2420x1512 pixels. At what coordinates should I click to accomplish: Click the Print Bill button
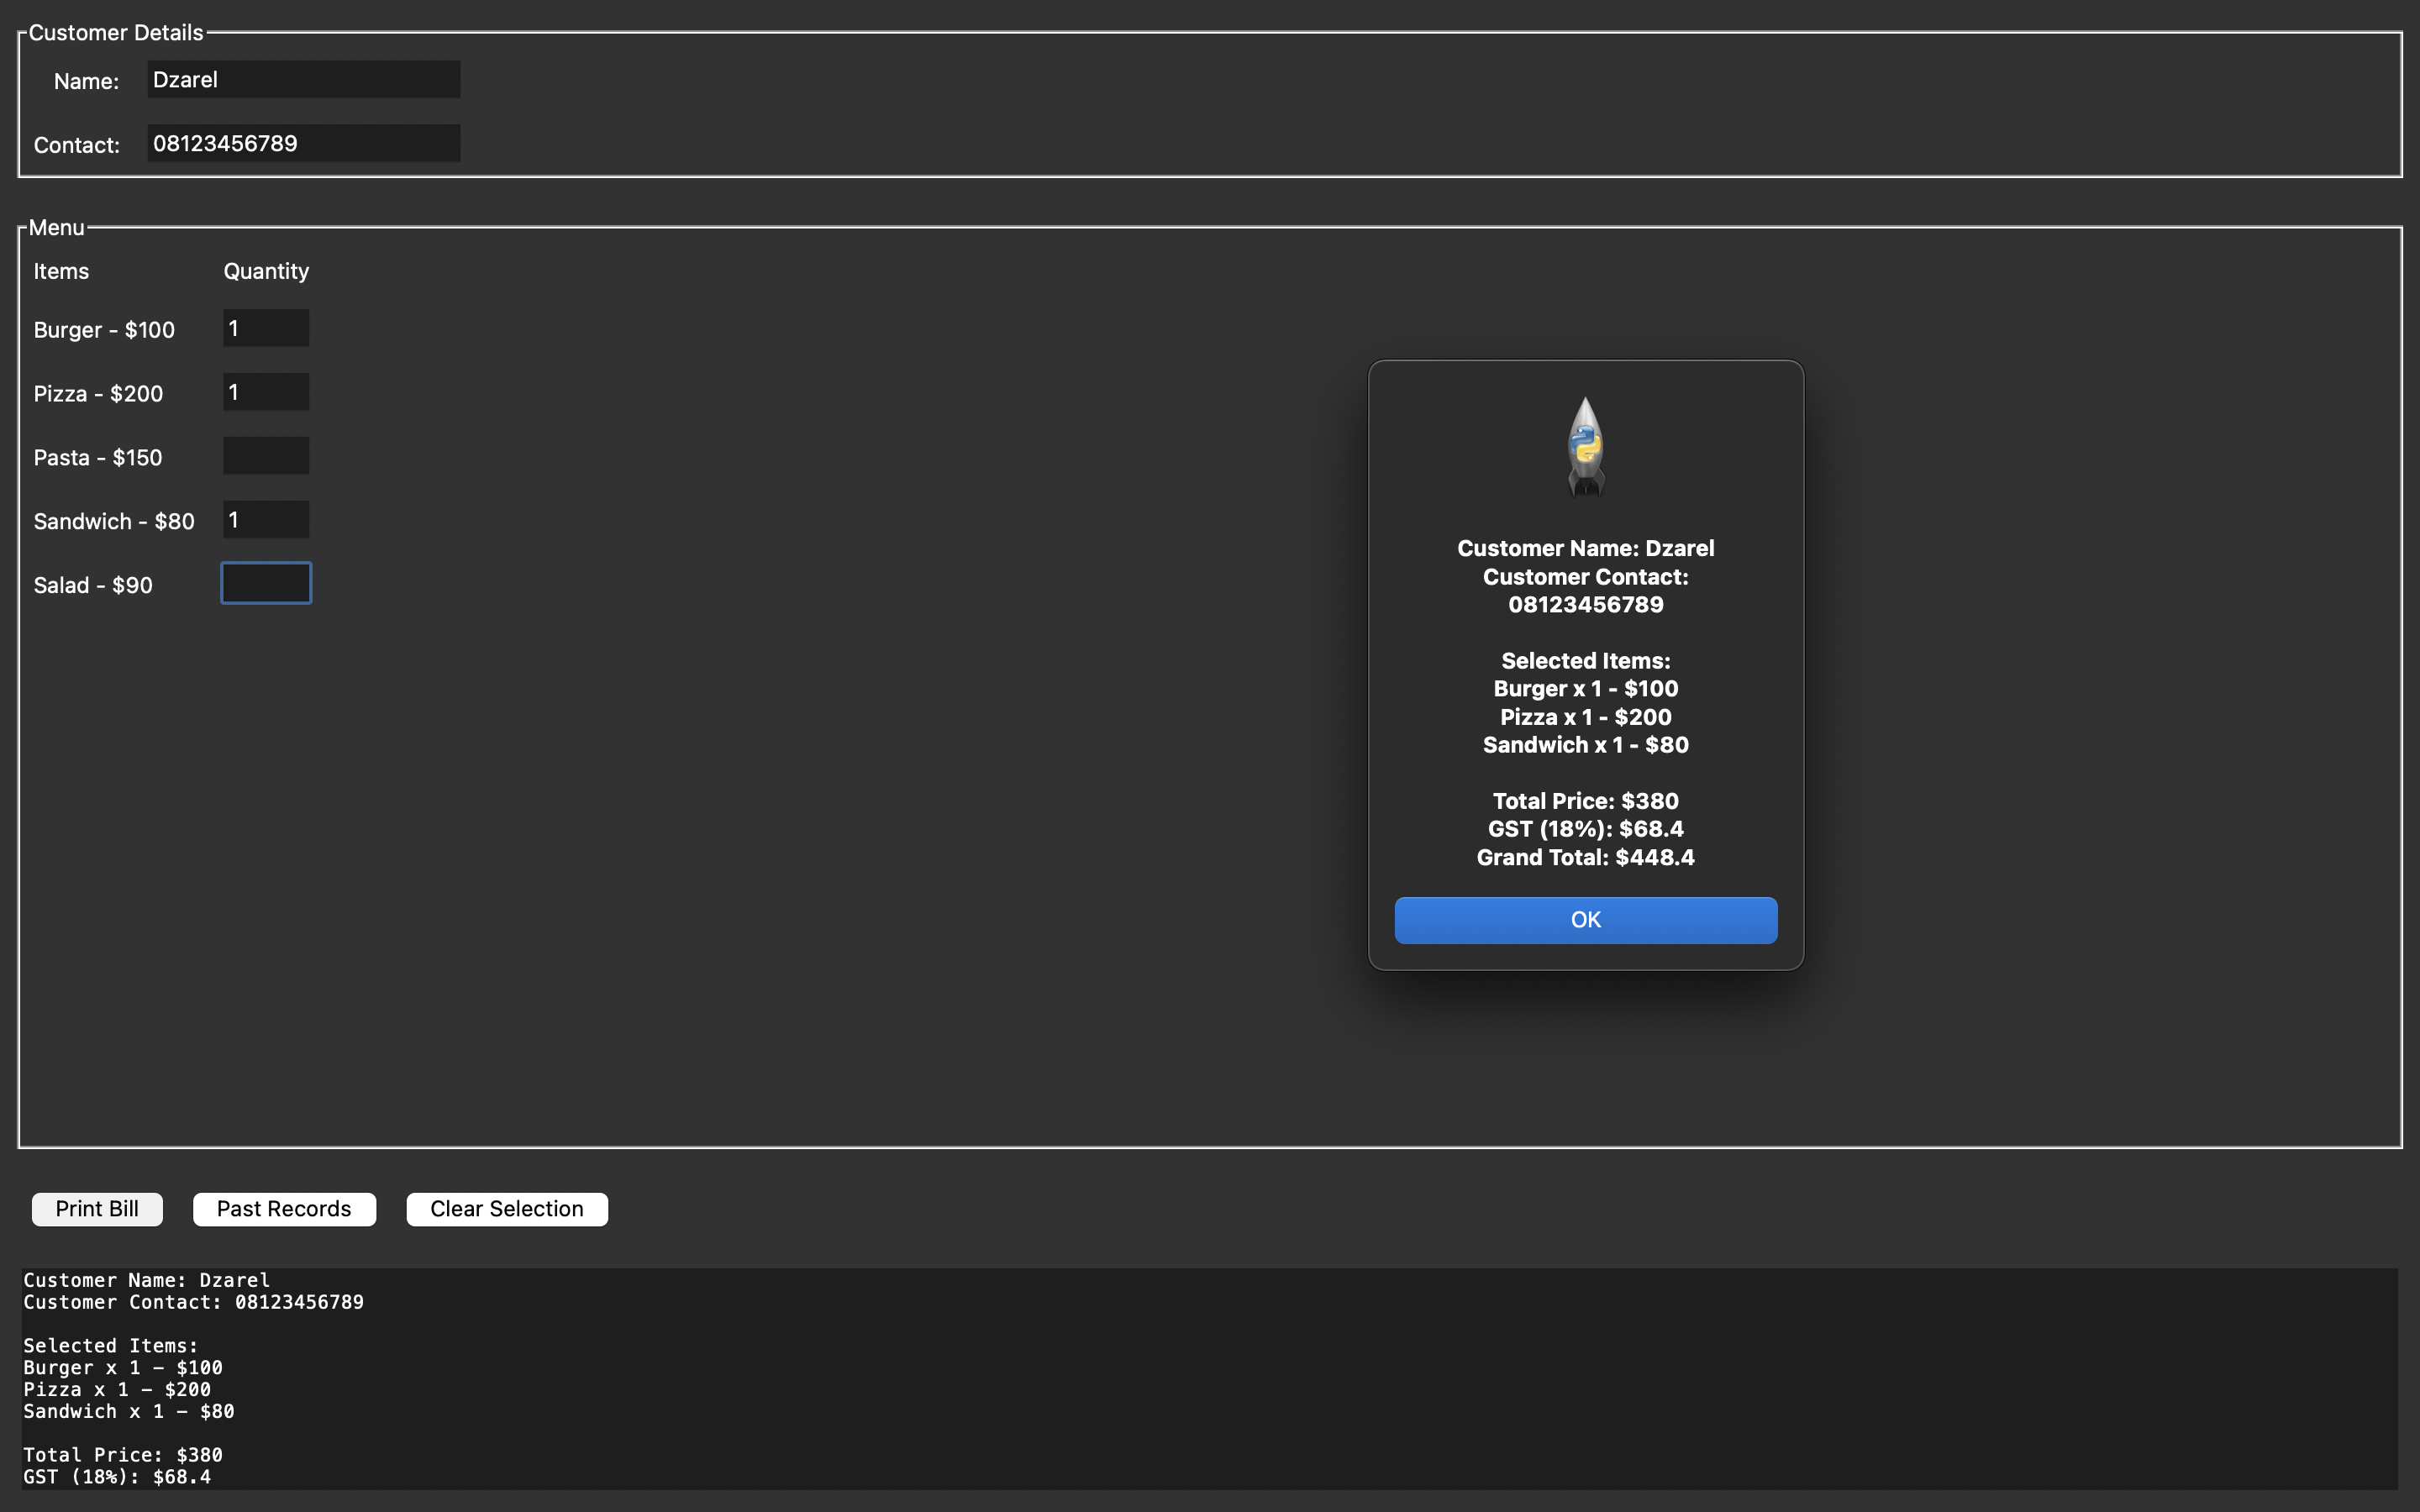point(97,1208)
